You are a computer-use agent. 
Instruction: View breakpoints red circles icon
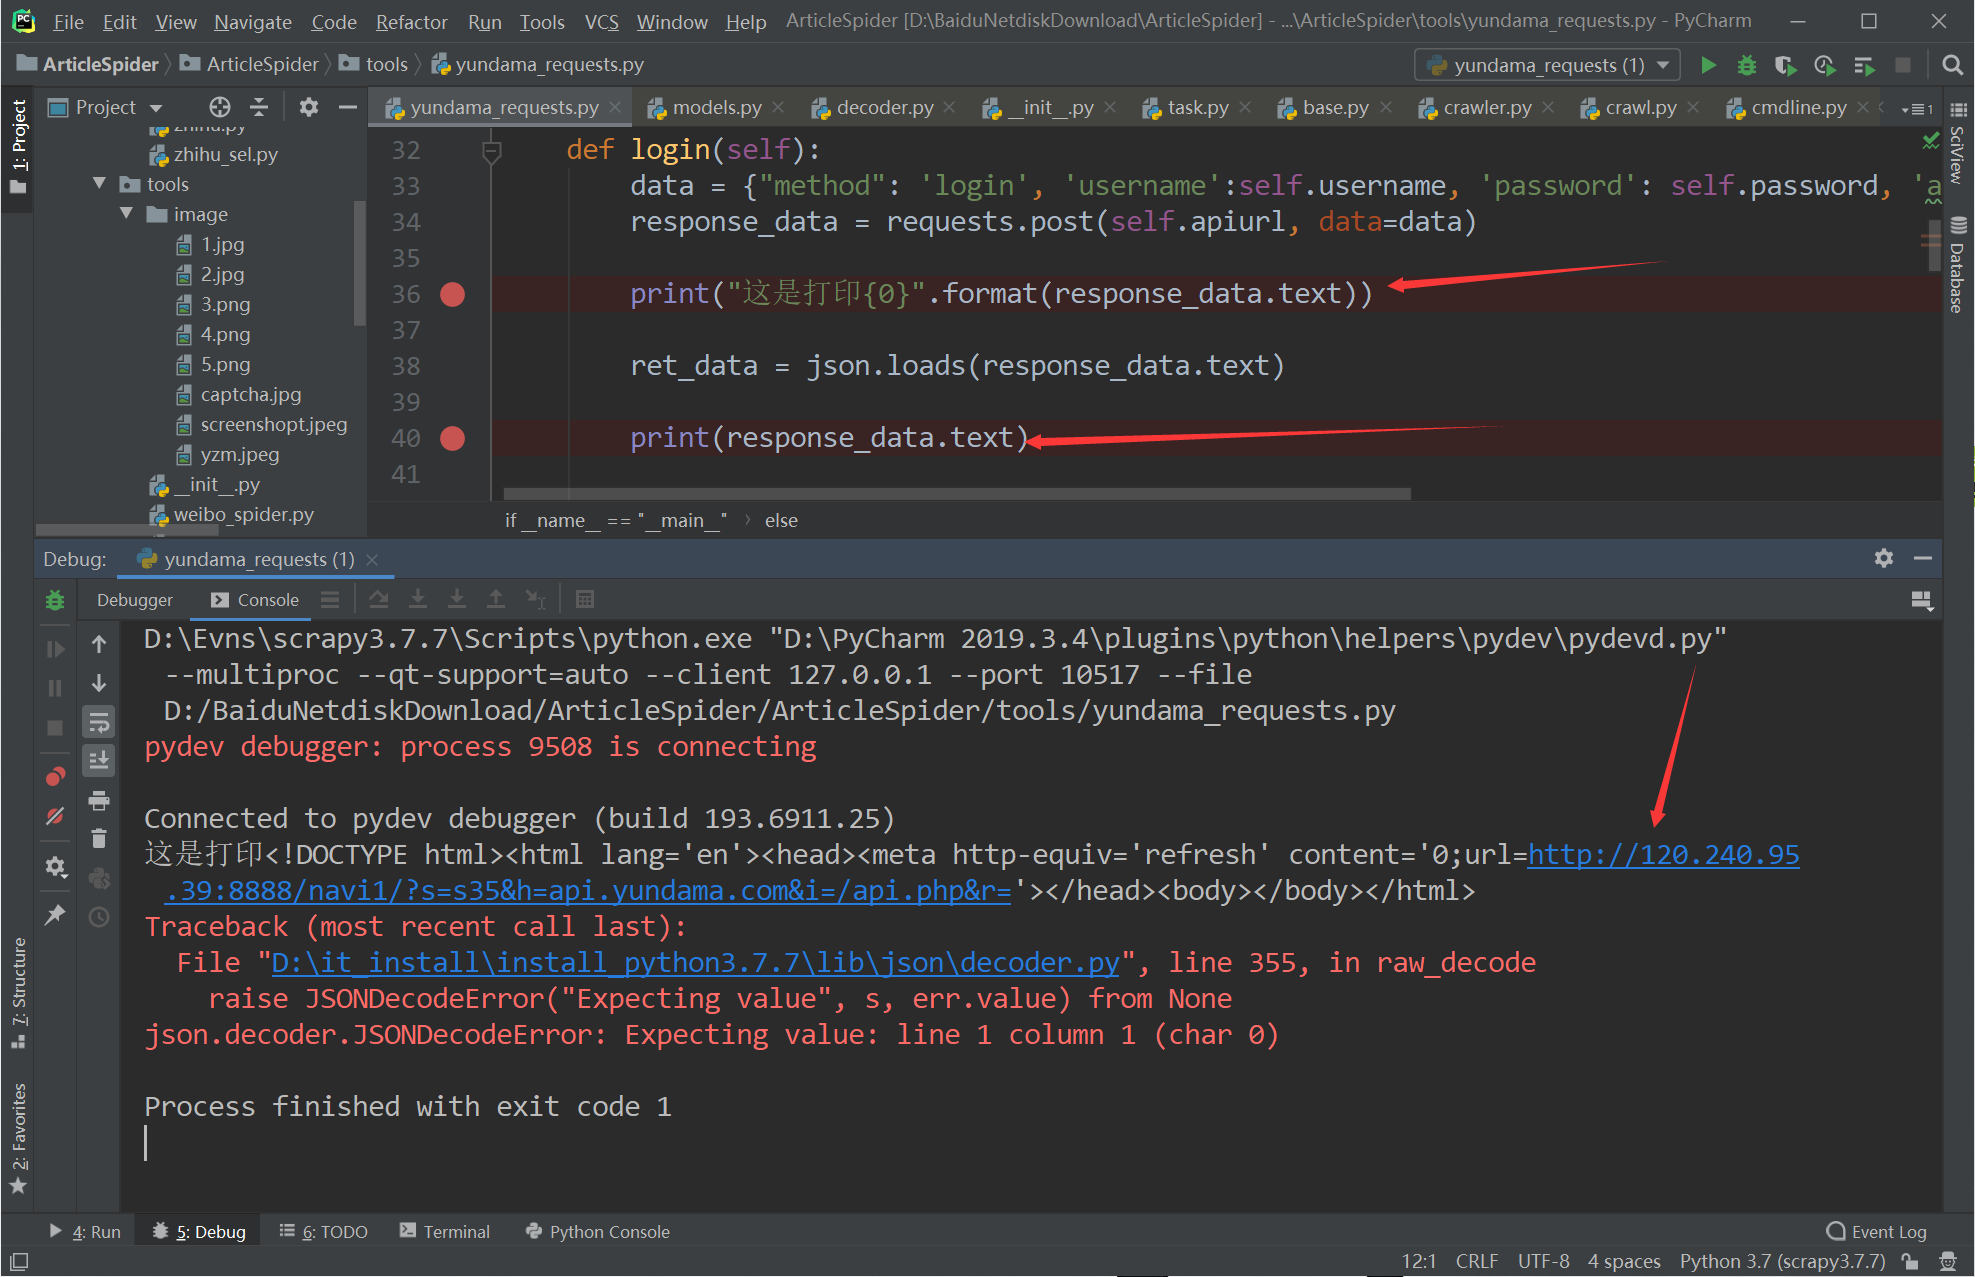55,777
